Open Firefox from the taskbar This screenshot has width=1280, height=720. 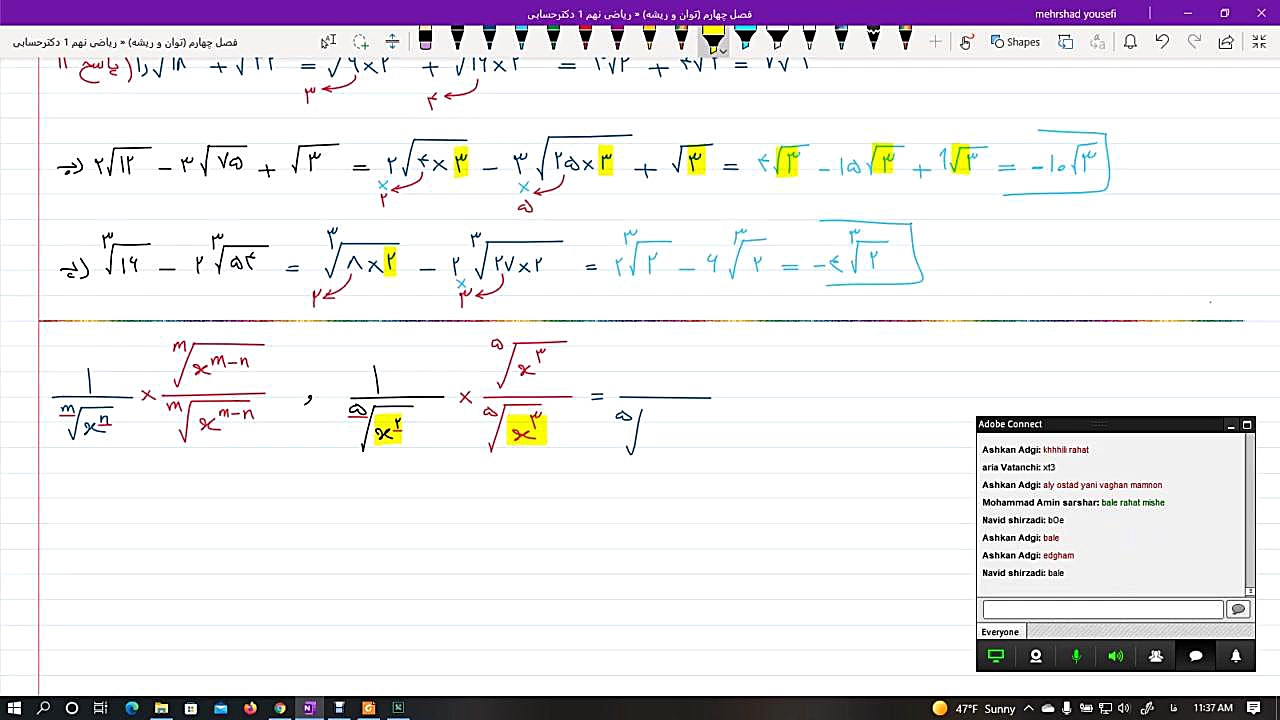(x=250, y=708)
